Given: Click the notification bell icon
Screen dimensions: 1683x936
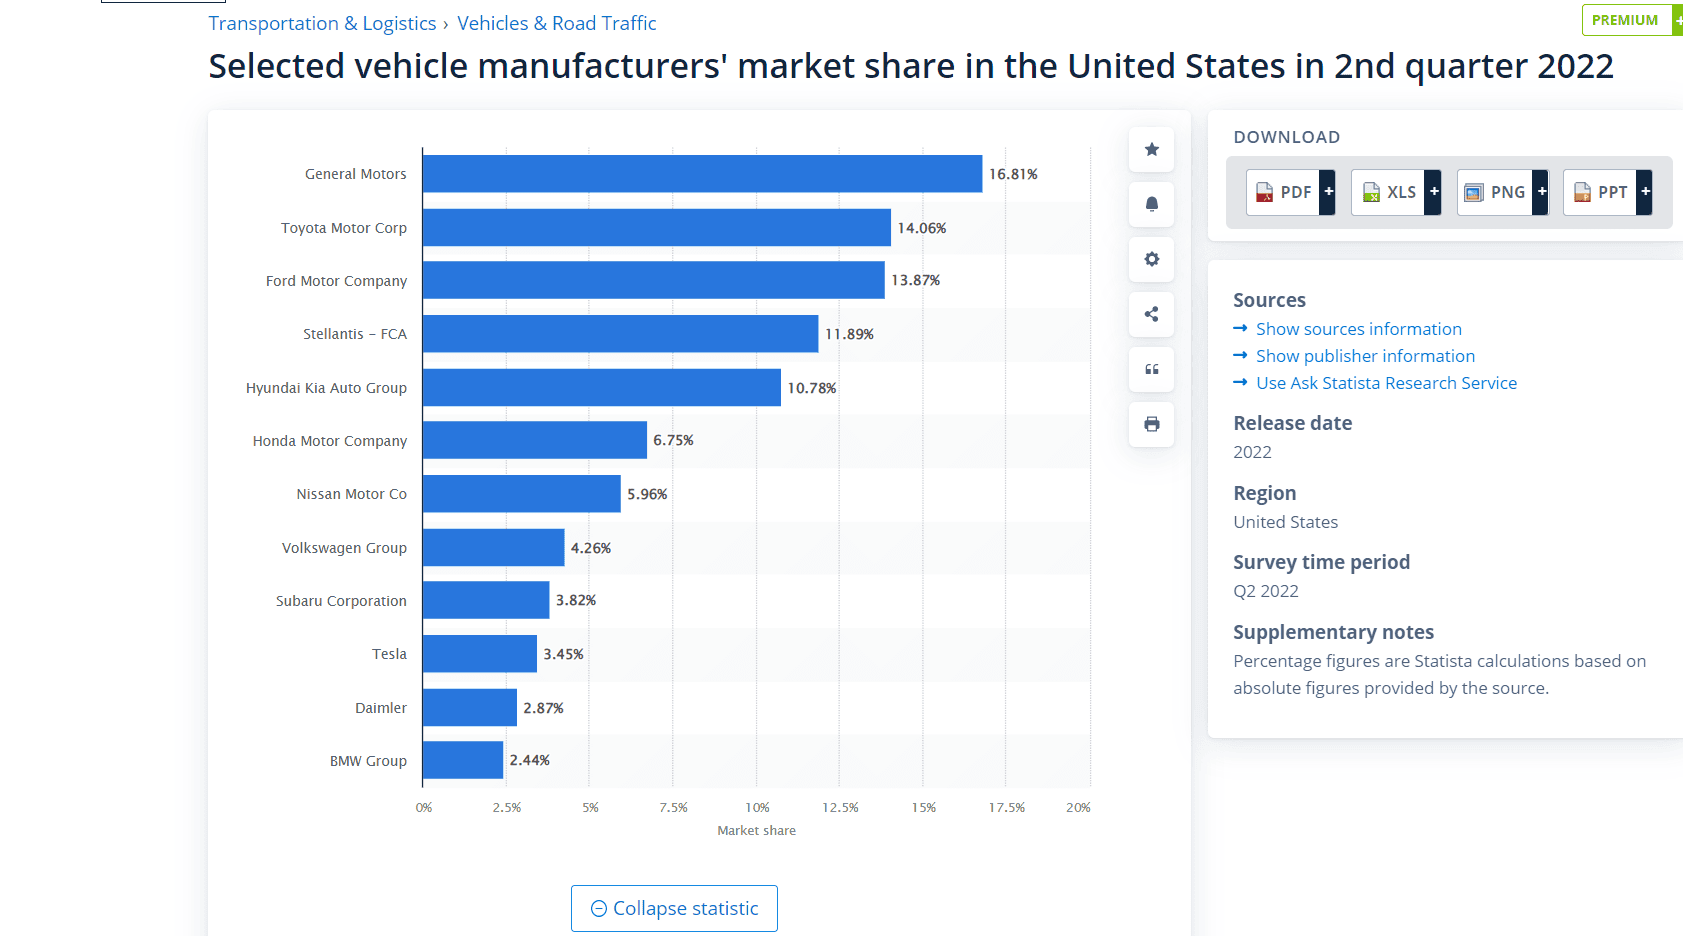Looking at the screenshot, I should [1151, 204].
